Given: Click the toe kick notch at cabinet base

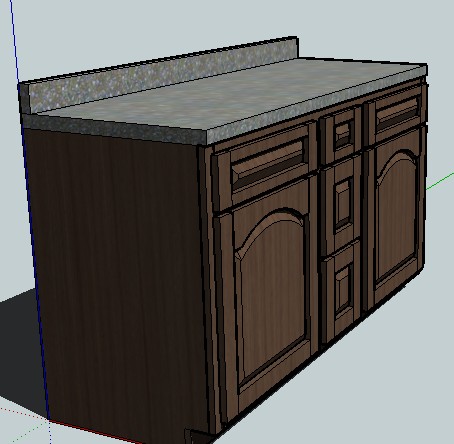Looking at the screenshot, I should pyautogui.click(x=198, y=436).
